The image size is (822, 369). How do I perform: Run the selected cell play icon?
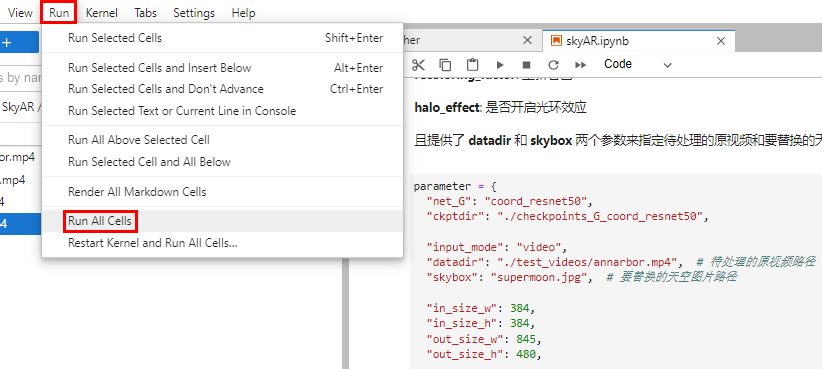(500, 64)
